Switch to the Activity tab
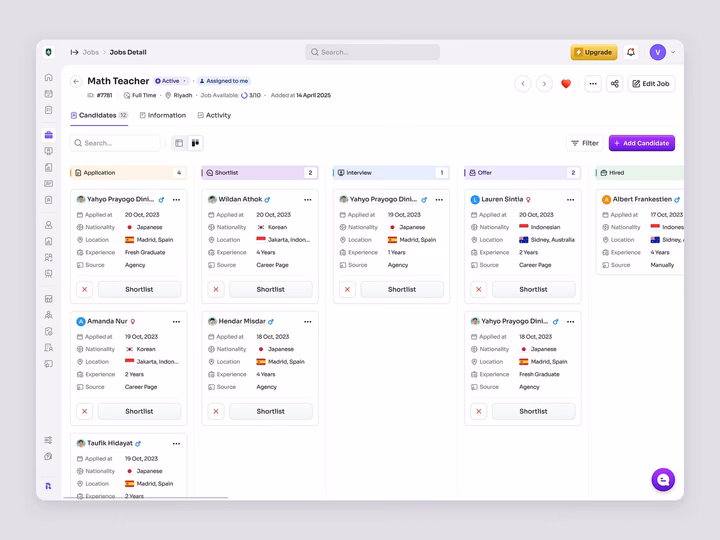720x540 pixels. pyautogui.click(x=214, y=115)
